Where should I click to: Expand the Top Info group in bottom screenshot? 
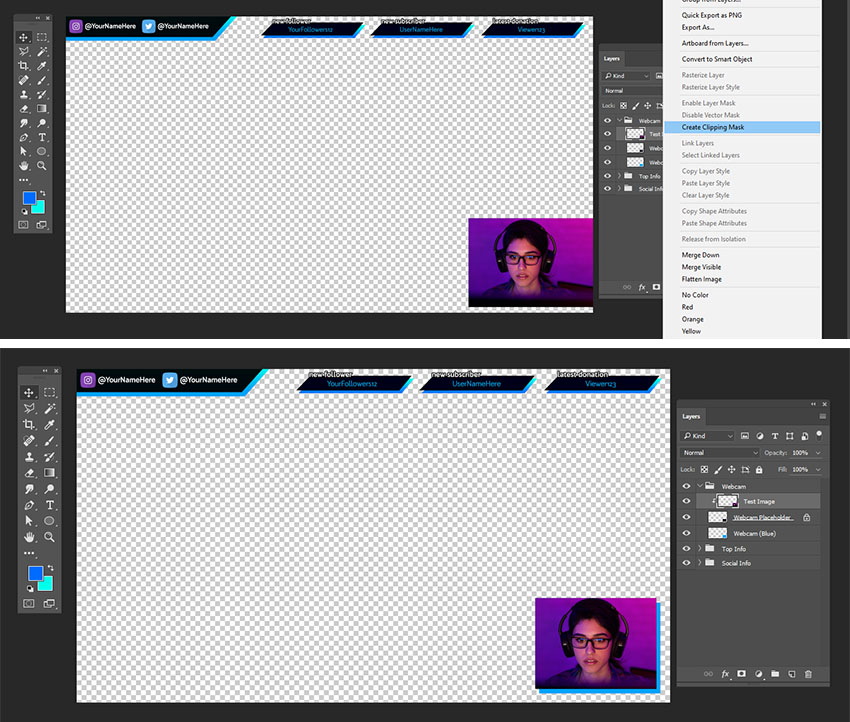[x=700, y=549]
